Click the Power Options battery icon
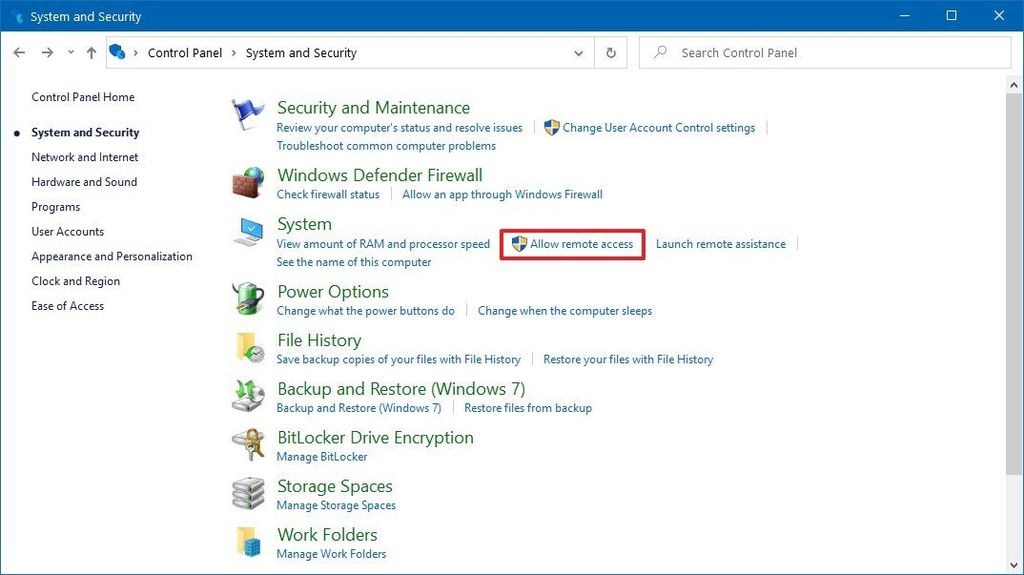 pyautogui.click(x=248, y=300)
